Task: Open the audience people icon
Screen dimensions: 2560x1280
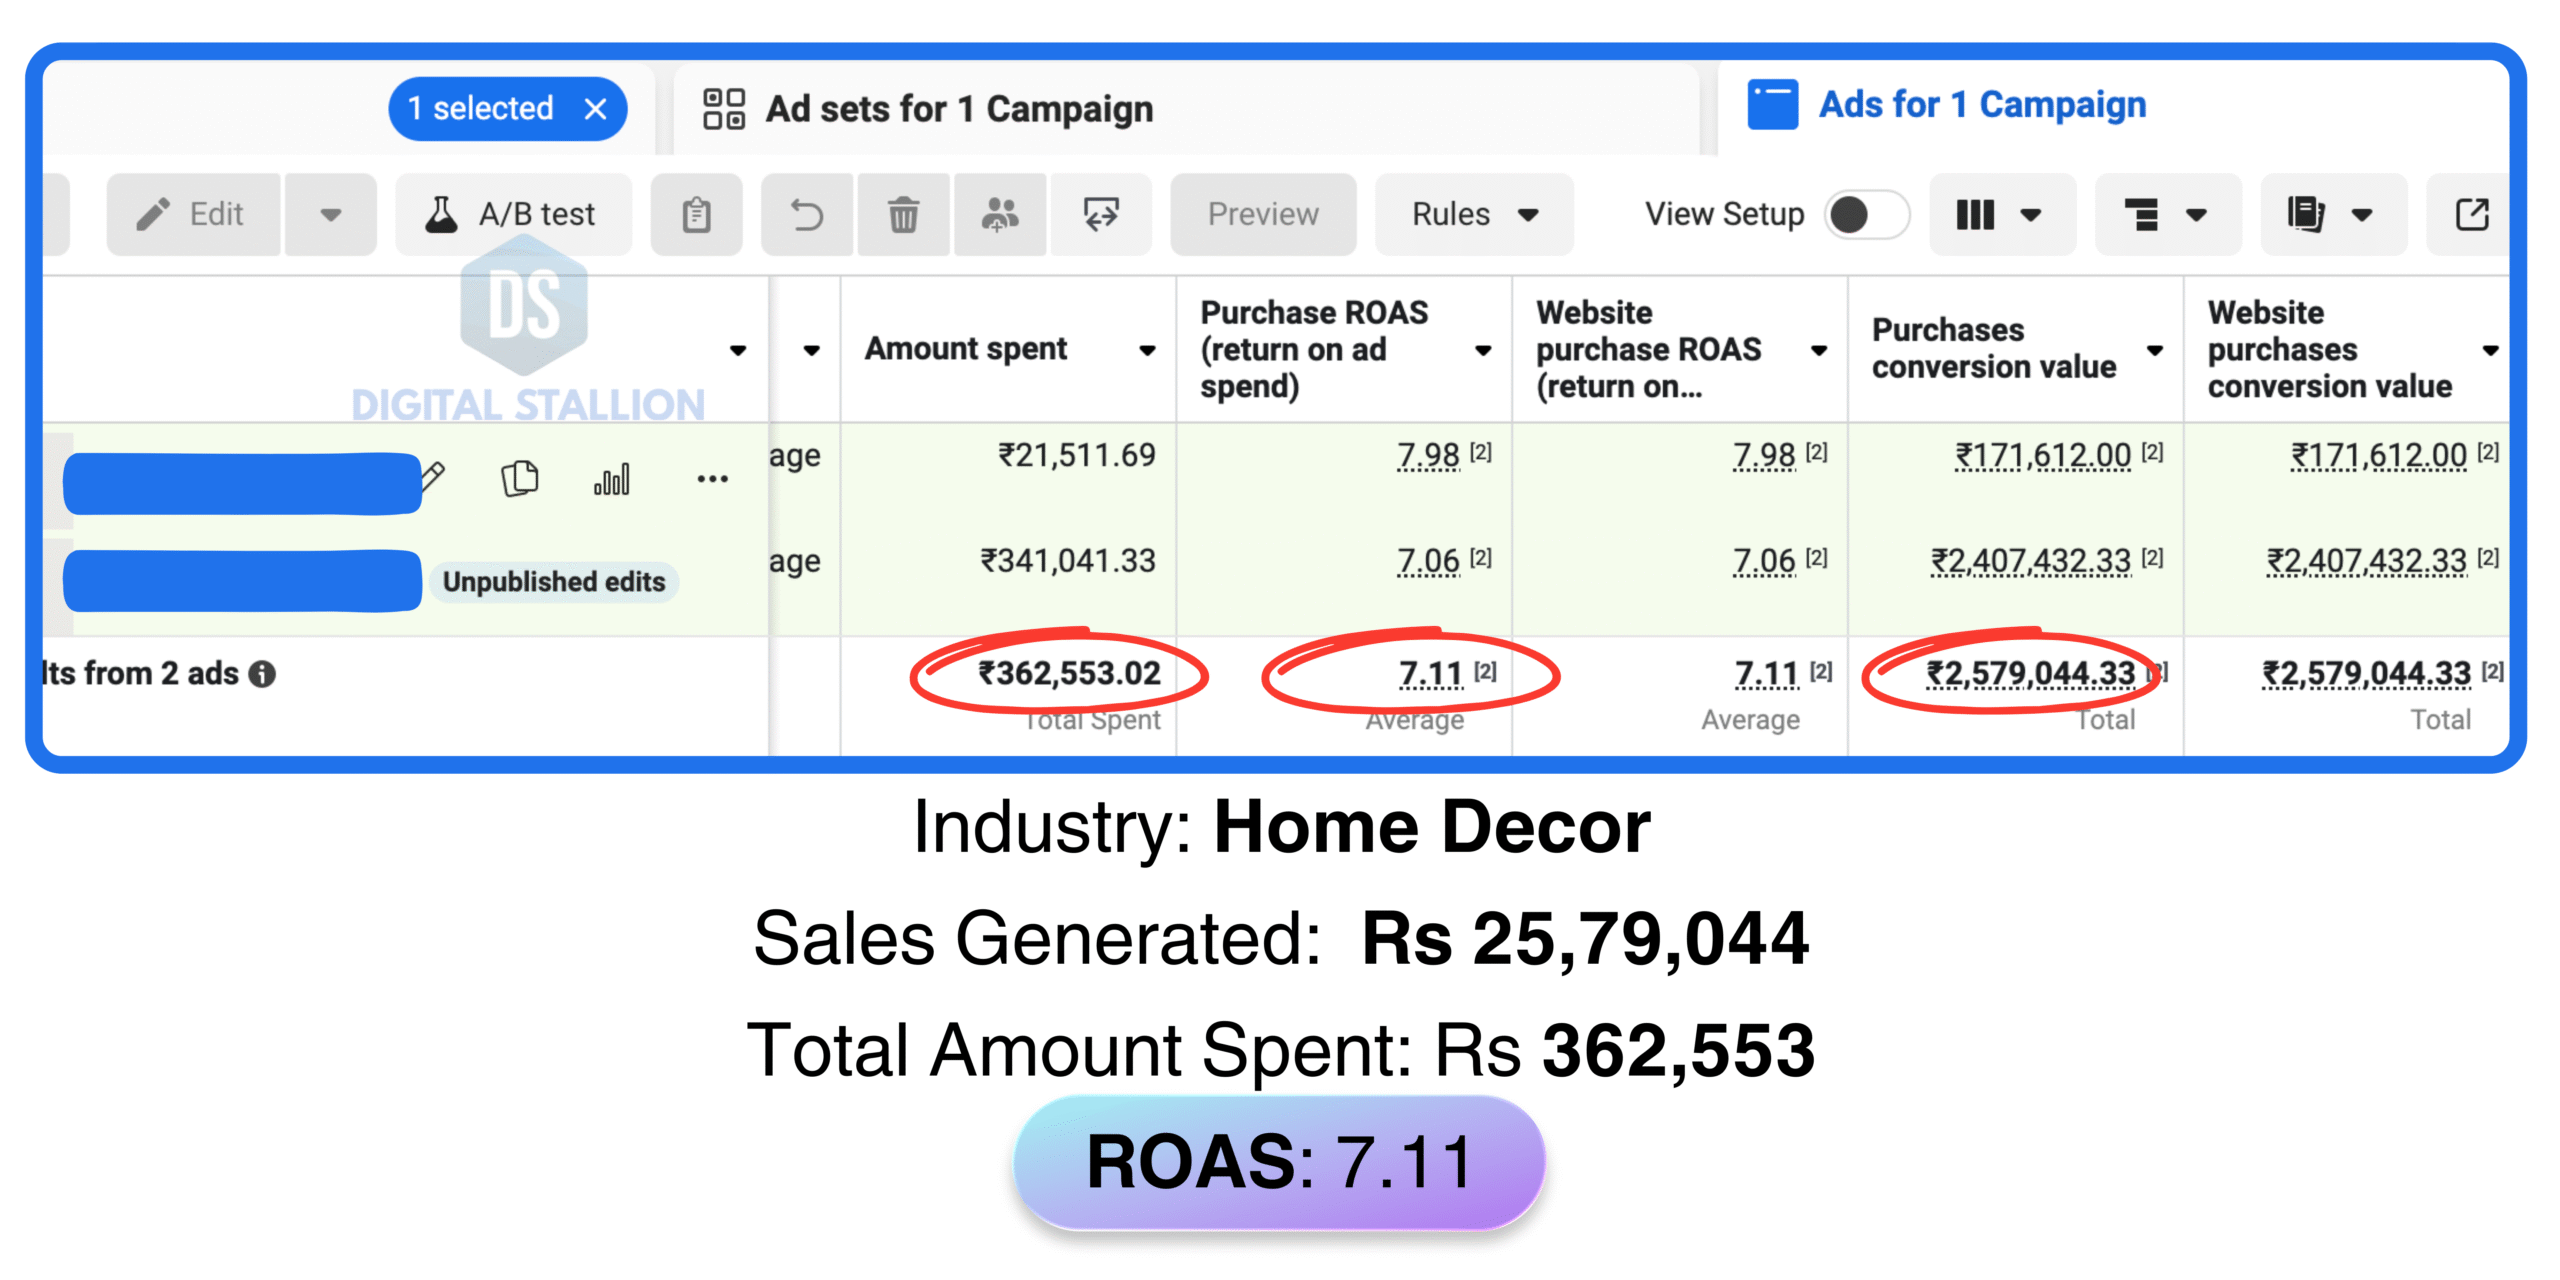Action: click(x=999, y=214)
